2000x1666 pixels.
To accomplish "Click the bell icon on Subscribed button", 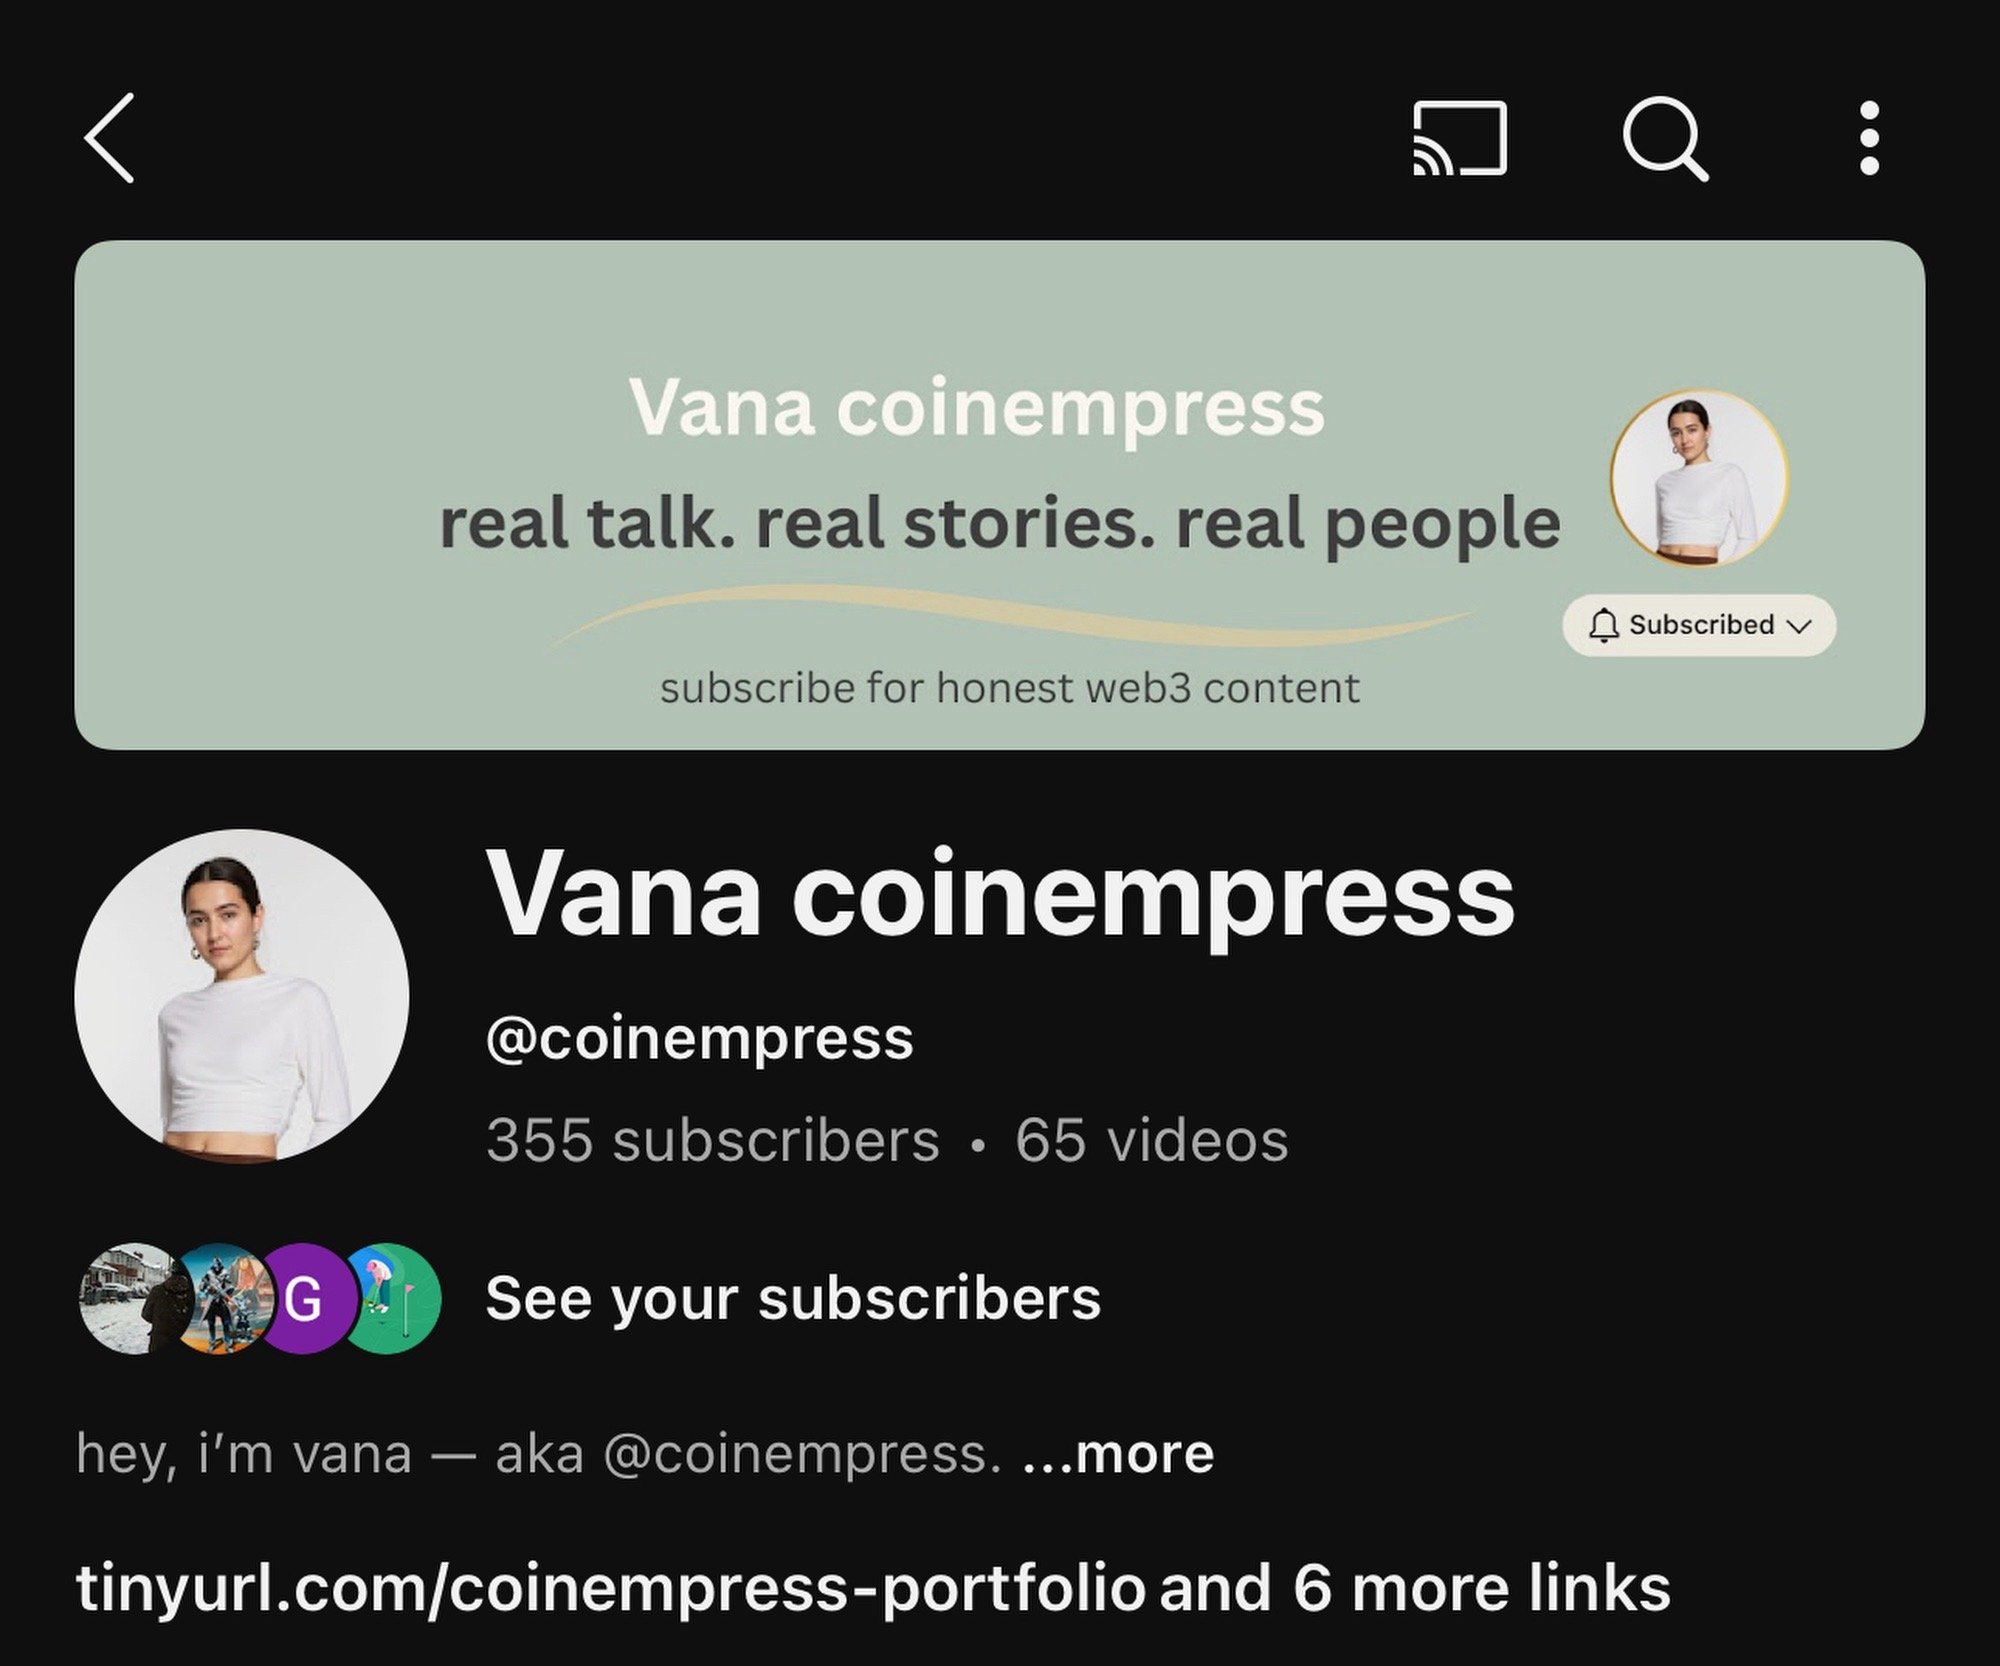I will click(x=1603, y=625).
